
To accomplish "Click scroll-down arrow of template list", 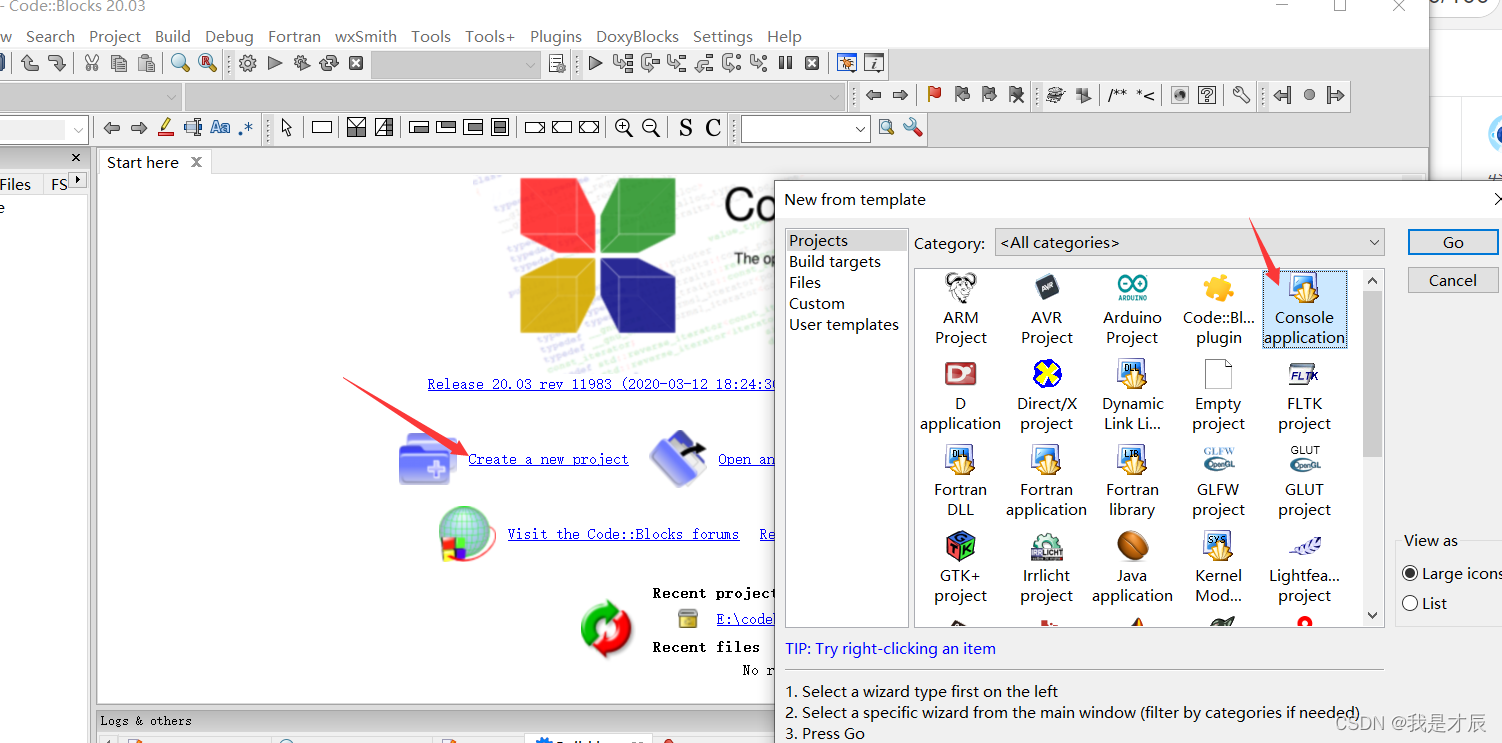I will click(x=1373, y=616).
